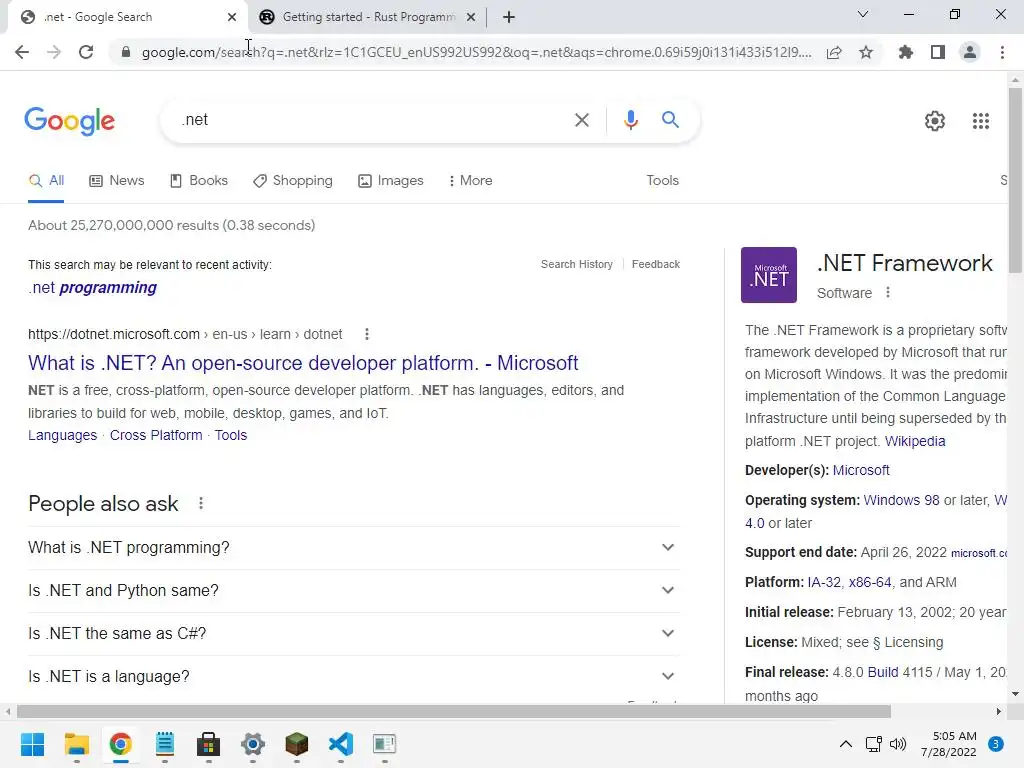Open the Chrome profile avatar
This screenshot has width=1024, height=768.
(970, 52)
